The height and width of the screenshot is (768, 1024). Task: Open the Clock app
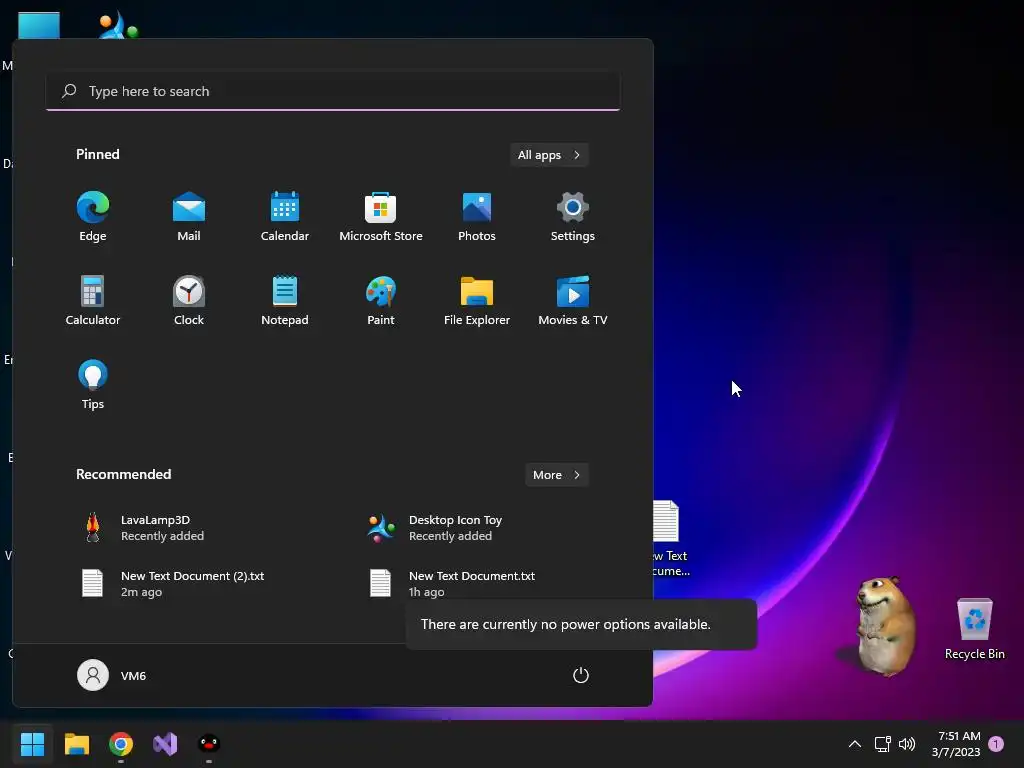point(189,300)
